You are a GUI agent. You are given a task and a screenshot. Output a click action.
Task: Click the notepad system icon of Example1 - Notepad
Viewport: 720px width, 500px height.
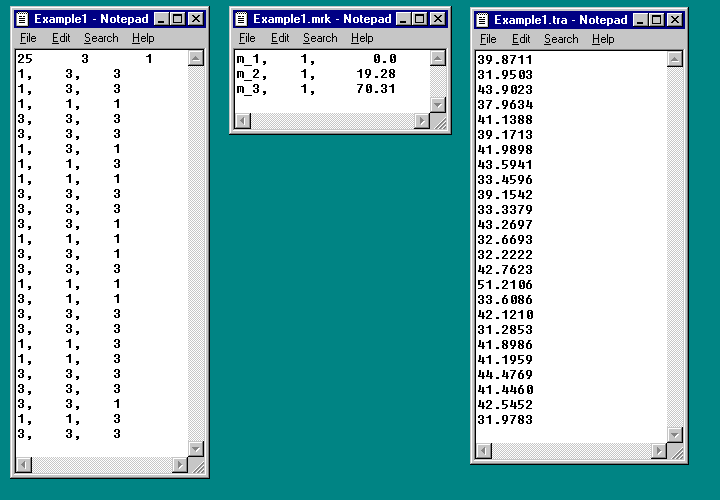pyautogui.click(x=22, y=19)
